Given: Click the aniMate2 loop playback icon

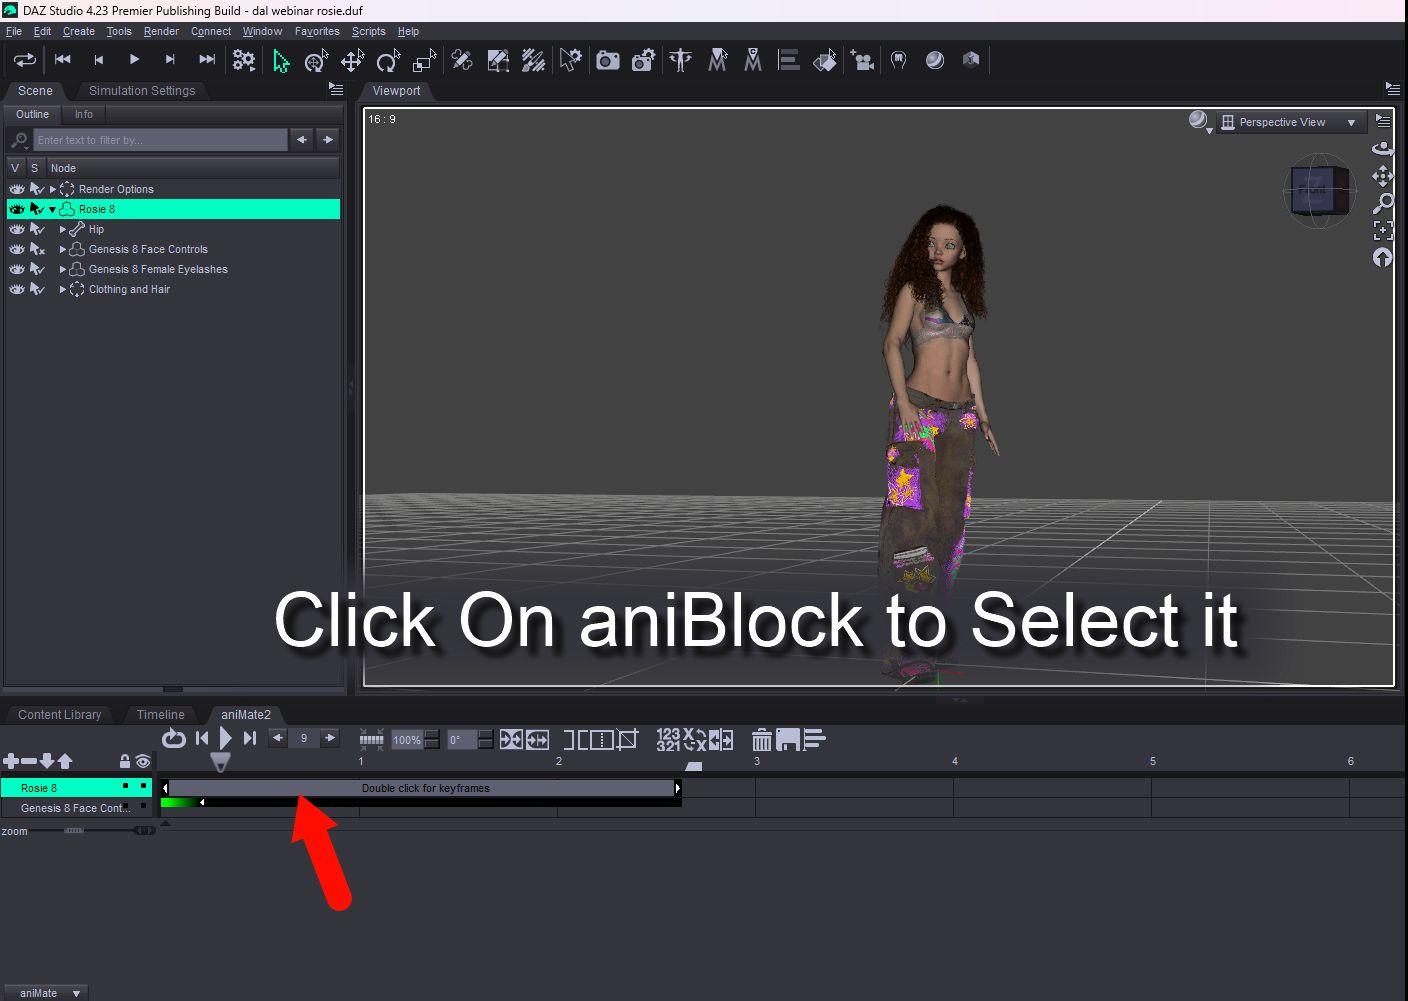Looking at the screenshot, I should coord(174,739).
